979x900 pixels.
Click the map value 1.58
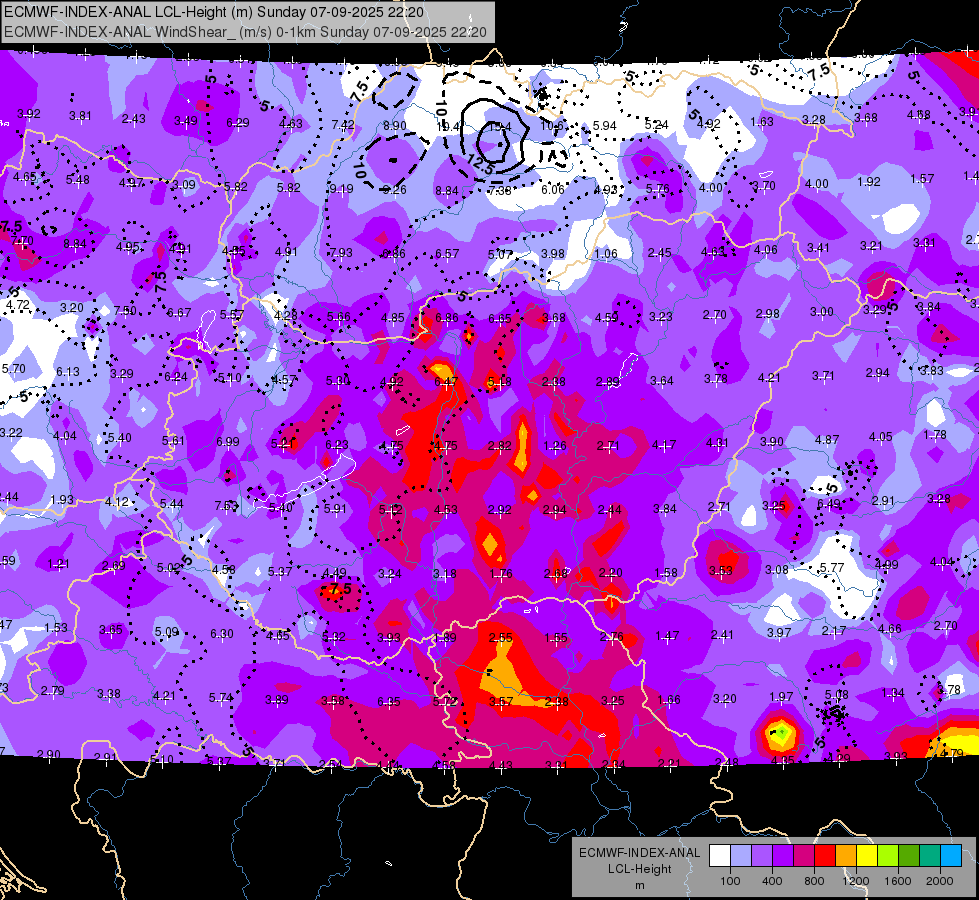(666, 573)
